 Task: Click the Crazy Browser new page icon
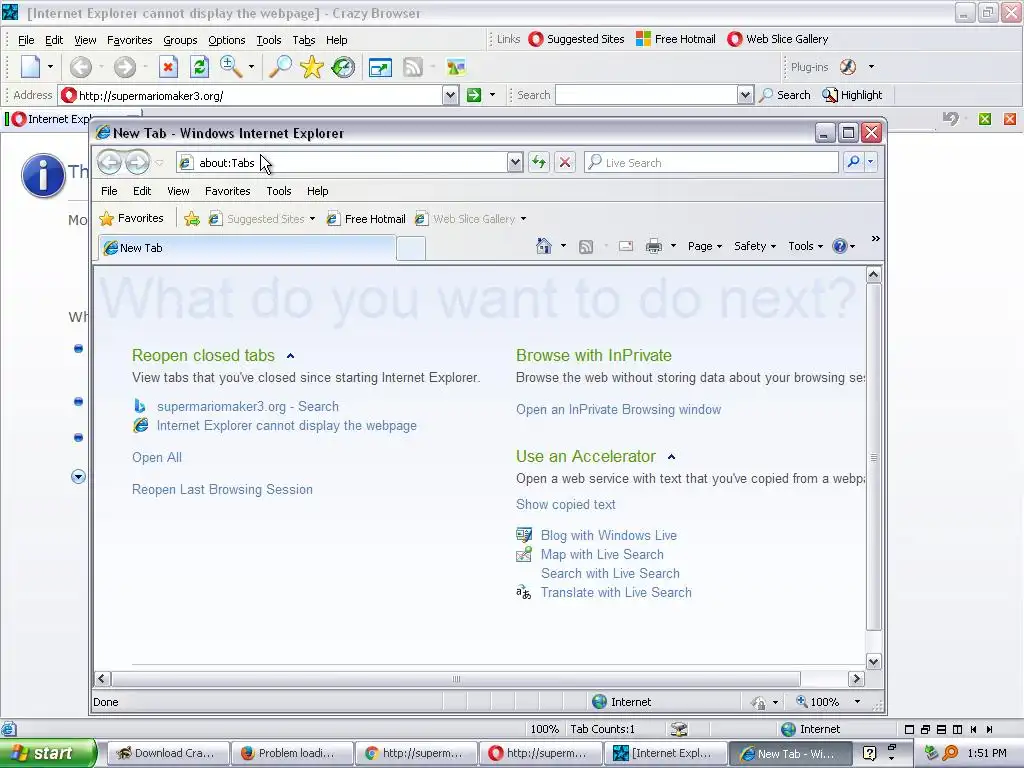31,67
